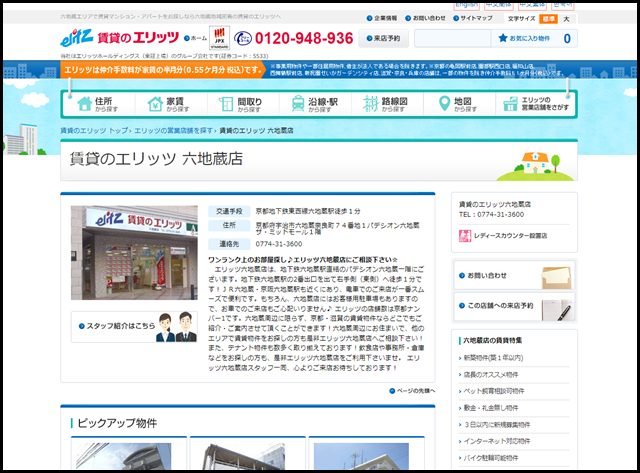The width and height of the screenshot is (640, 473).
Task: Select 標準 text size
Action: coord(548,19)
